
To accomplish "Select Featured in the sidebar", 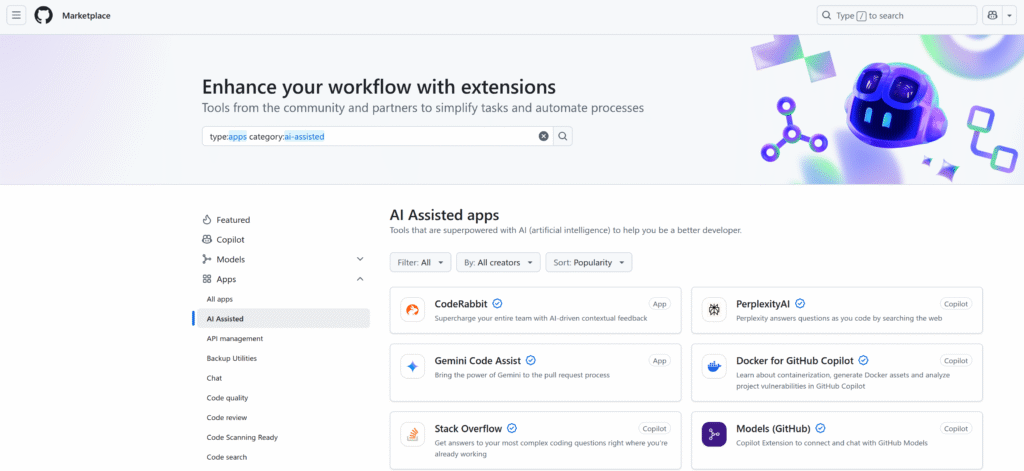I will pos(233,220).
